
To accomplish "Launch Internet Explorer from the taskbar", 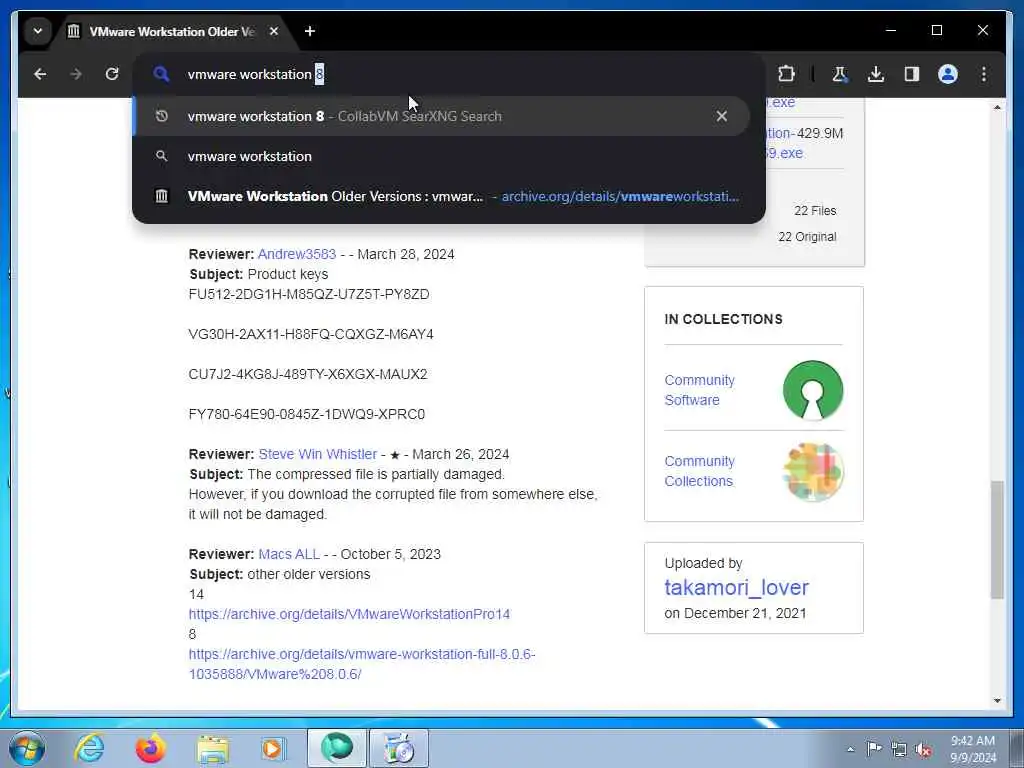I will click(x=89, y=748).
